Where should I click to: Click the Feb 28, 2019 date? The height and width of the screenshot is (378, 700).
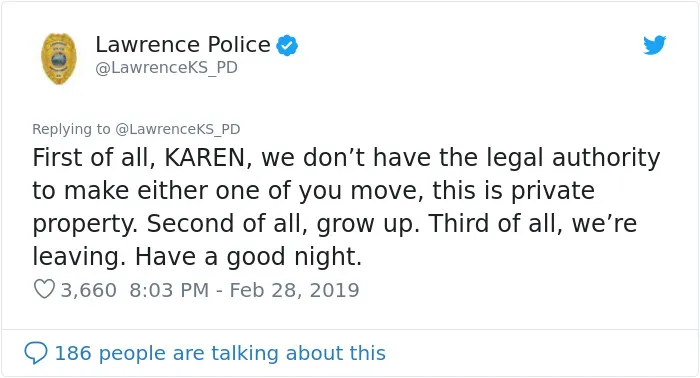click(294, 290)
